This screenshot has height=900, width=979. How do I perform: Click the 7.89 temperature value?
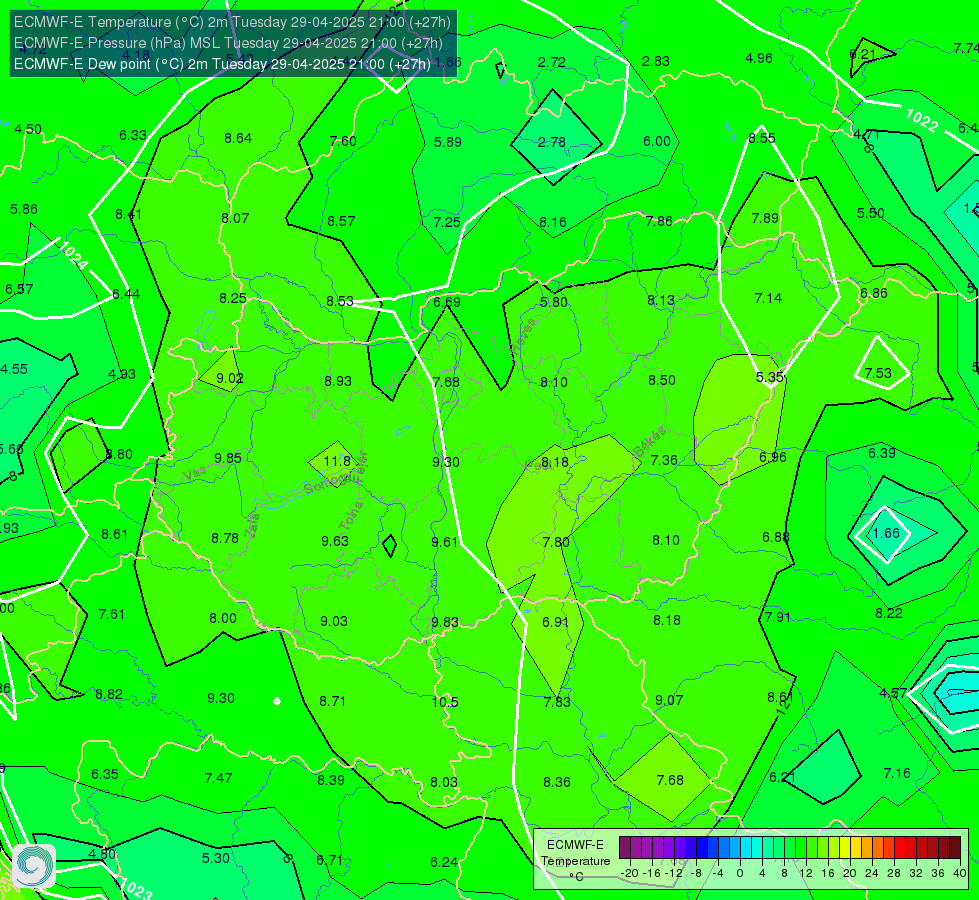coord(765,218)
